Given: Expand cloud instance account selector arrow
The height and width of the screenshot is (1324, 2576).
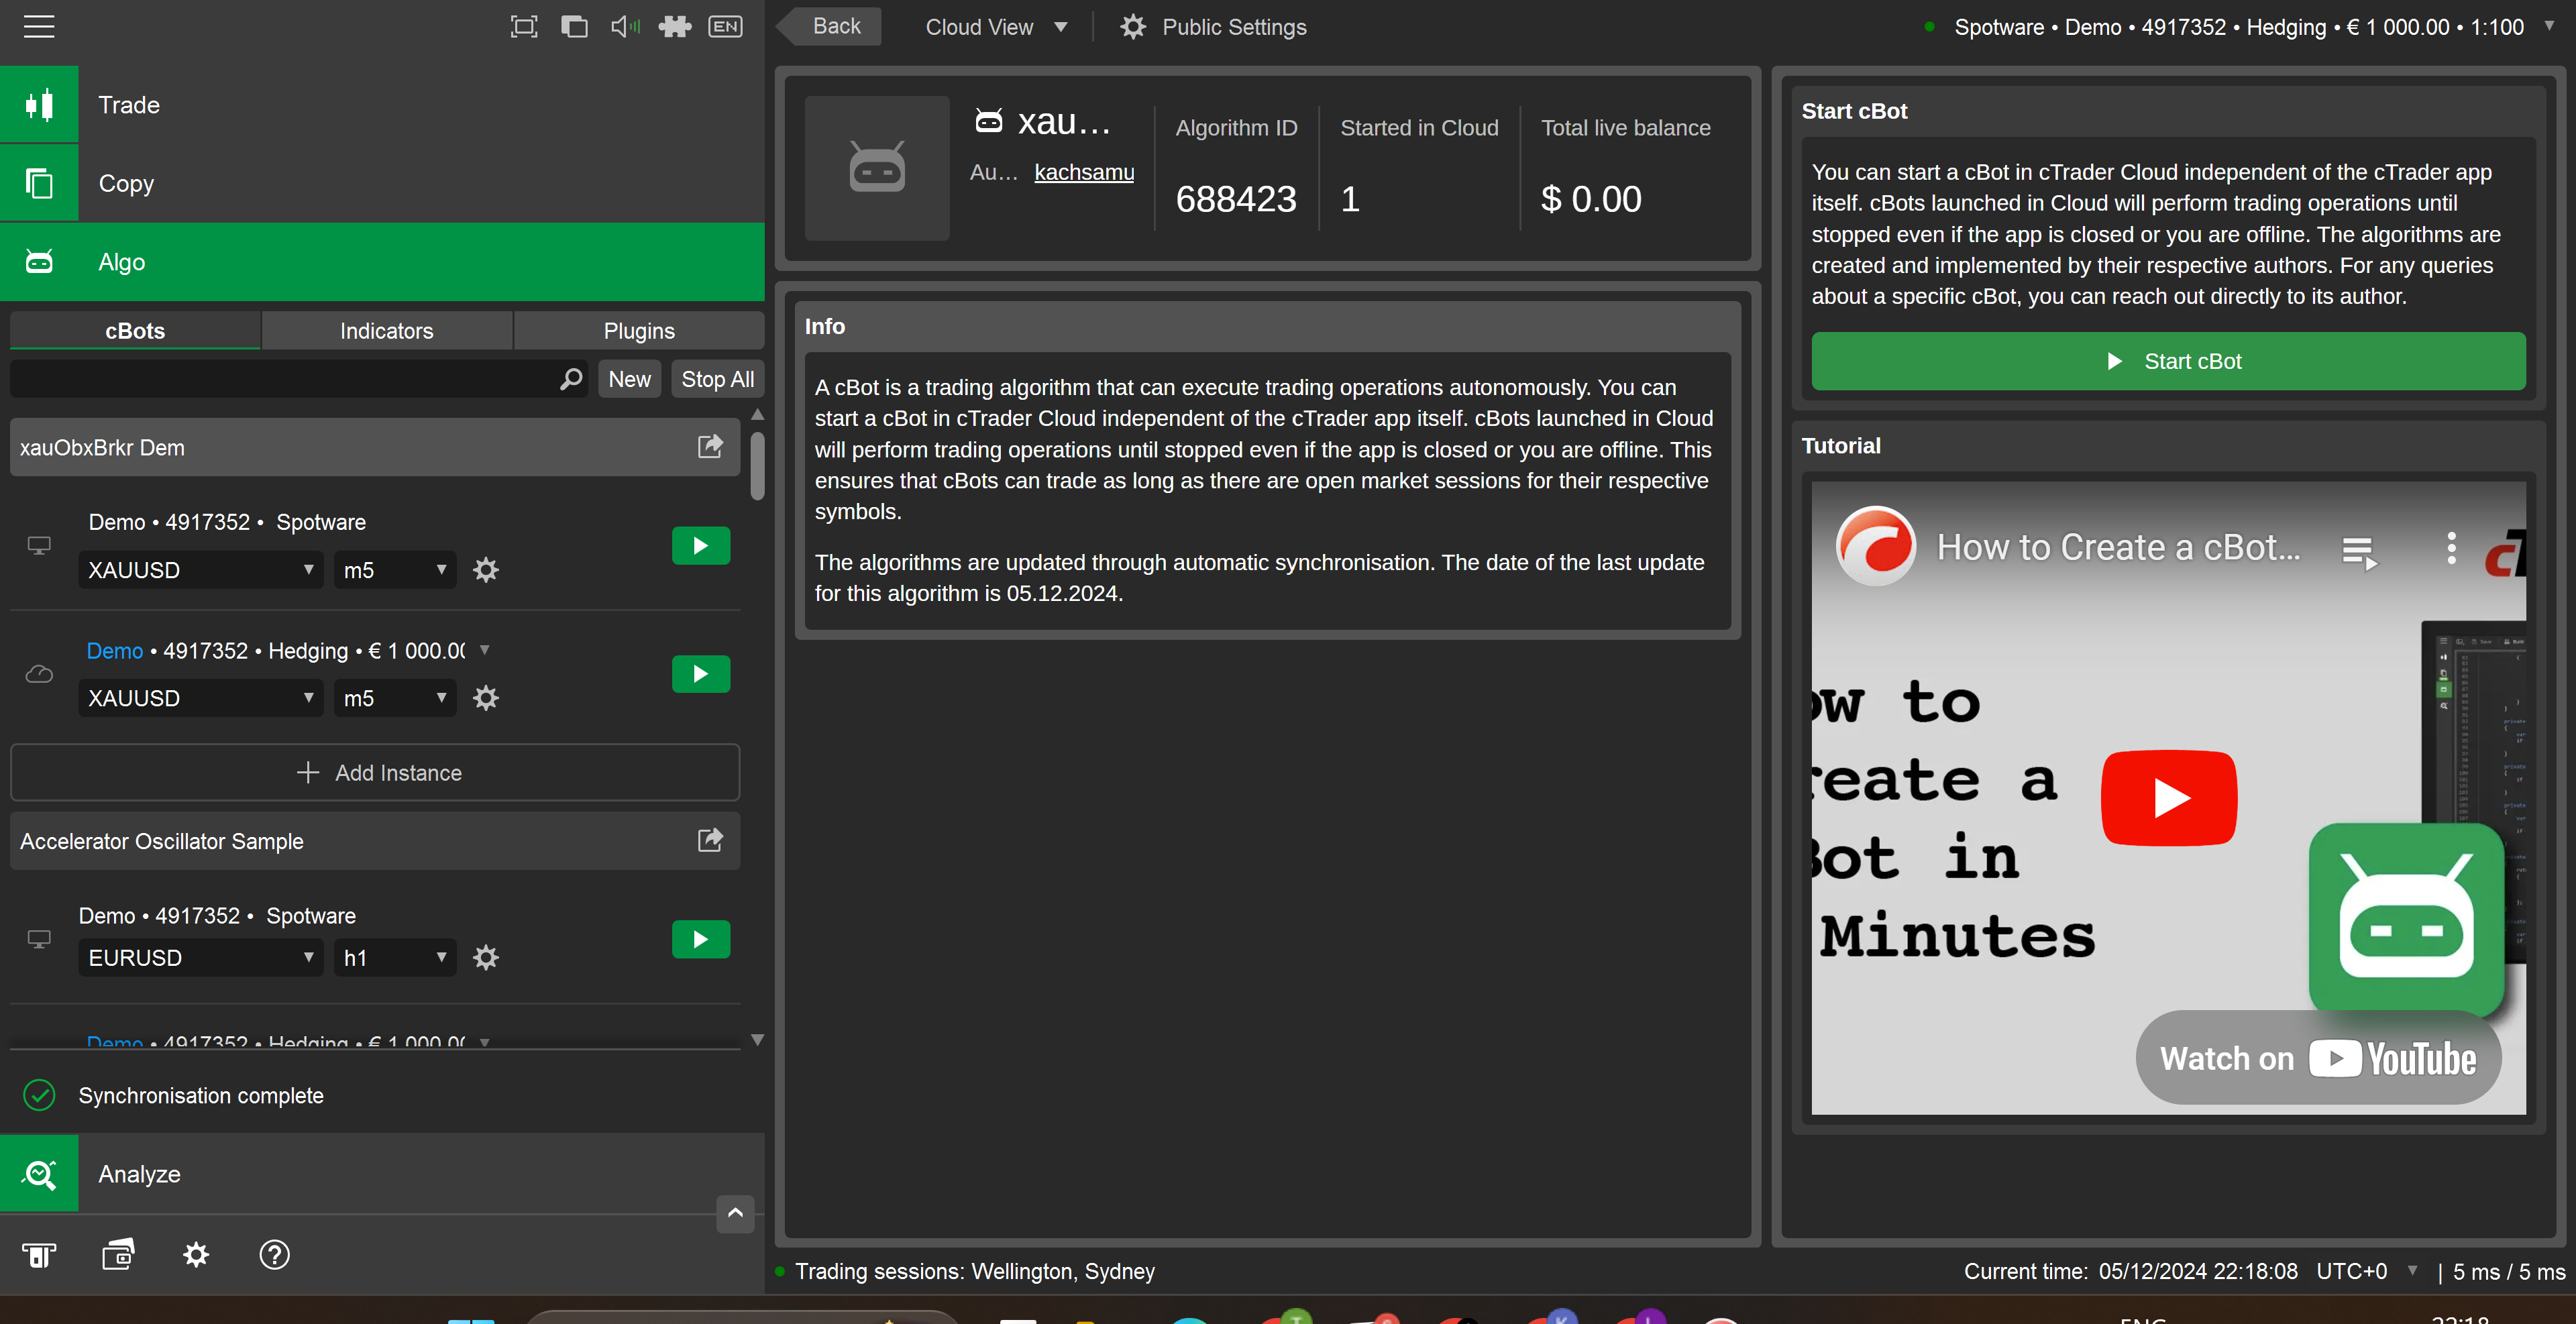Looking at the screenshot, I should coord(485,650).
